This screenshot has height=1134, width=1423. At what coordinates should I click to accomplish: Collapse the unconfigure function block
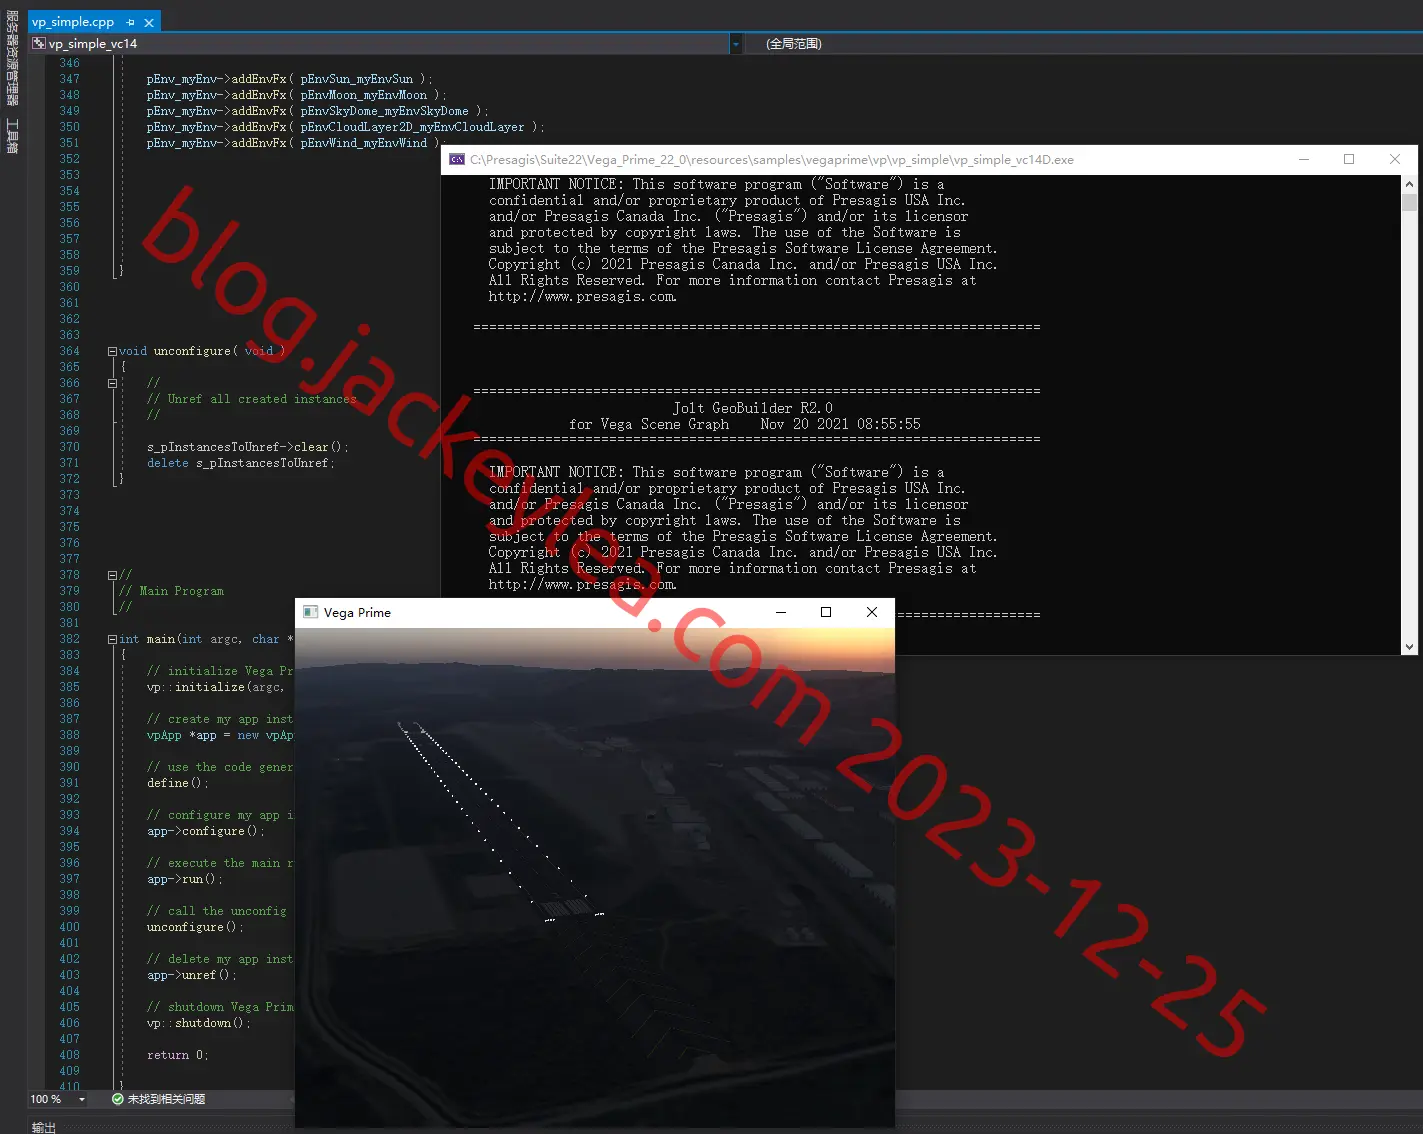pyautogui.click(x=112, y=351)
